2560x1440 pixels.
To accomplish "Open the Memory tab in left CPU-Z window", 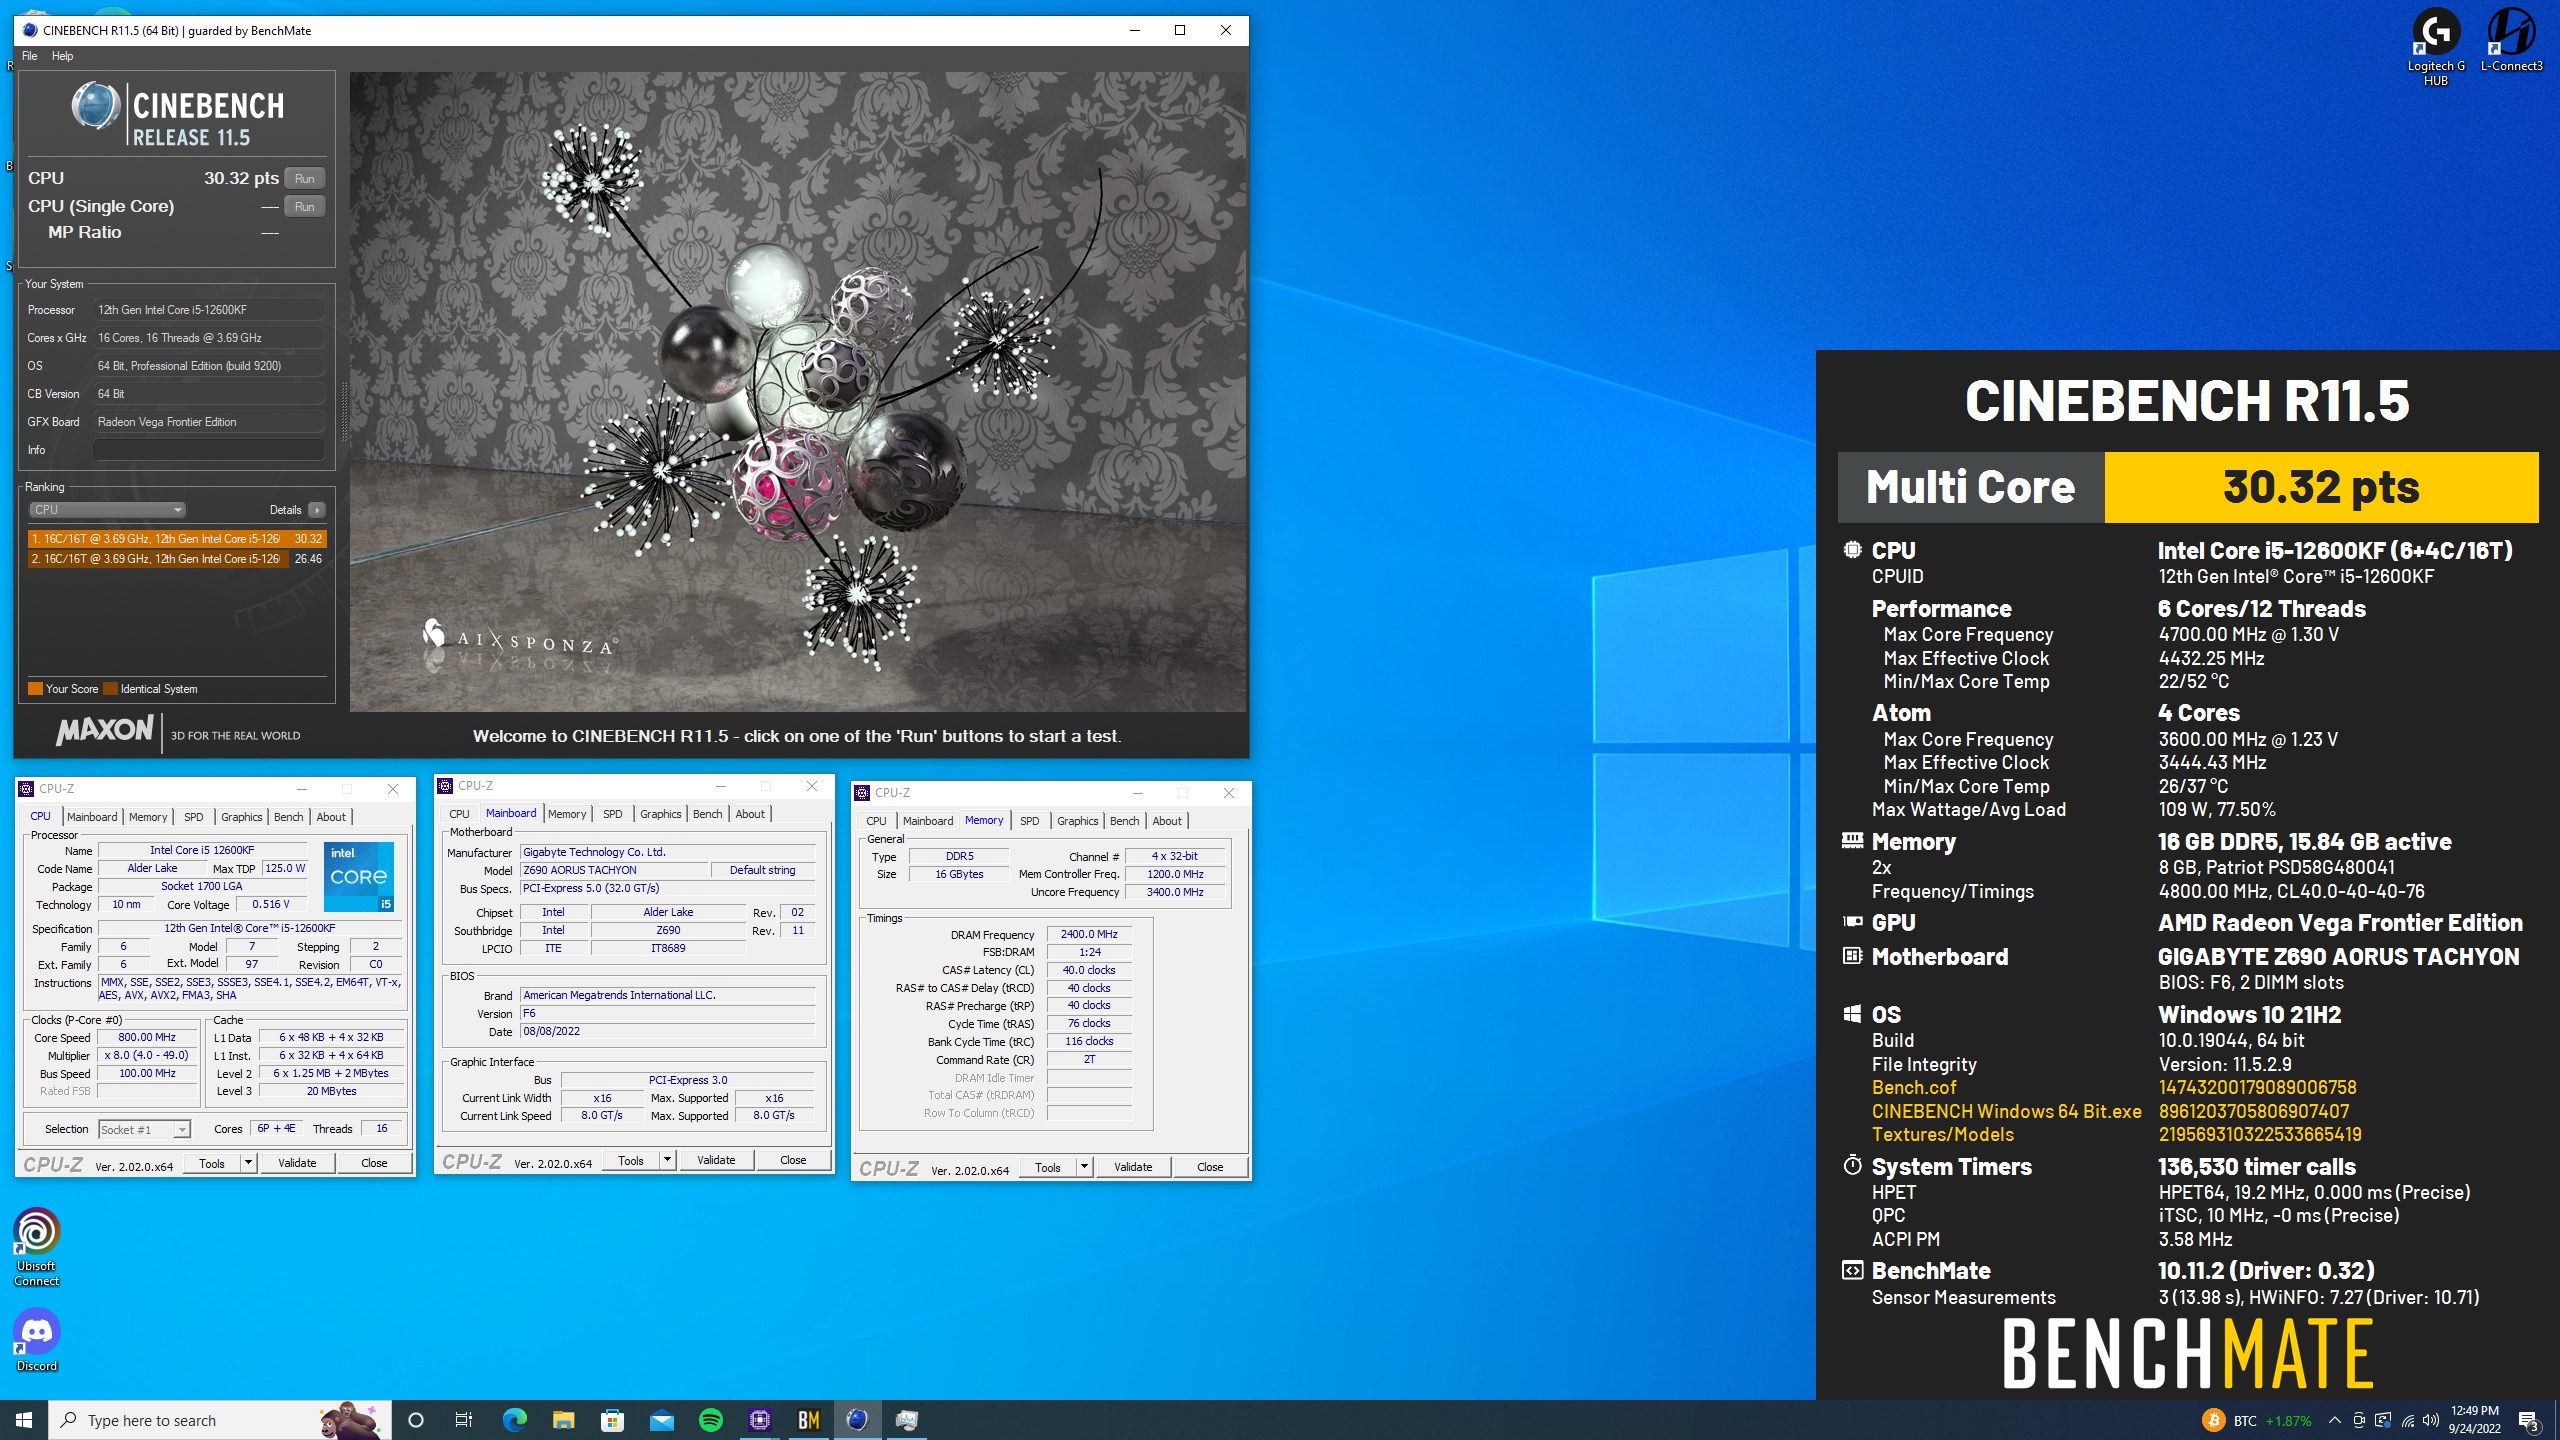I will click(x=148, y=817).
